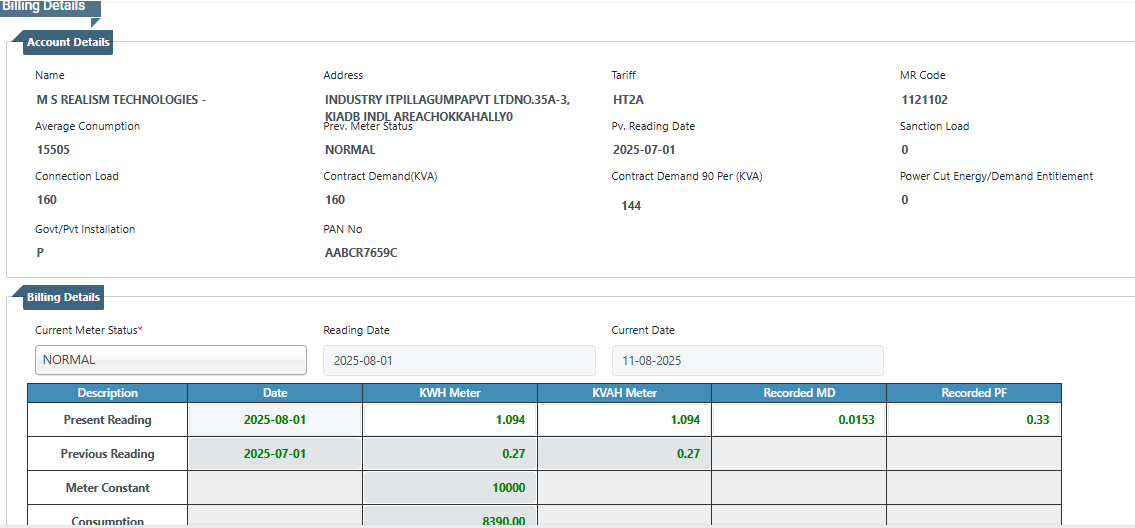Click the Previous Reading date cell
1135x528 pixels.
275,454
